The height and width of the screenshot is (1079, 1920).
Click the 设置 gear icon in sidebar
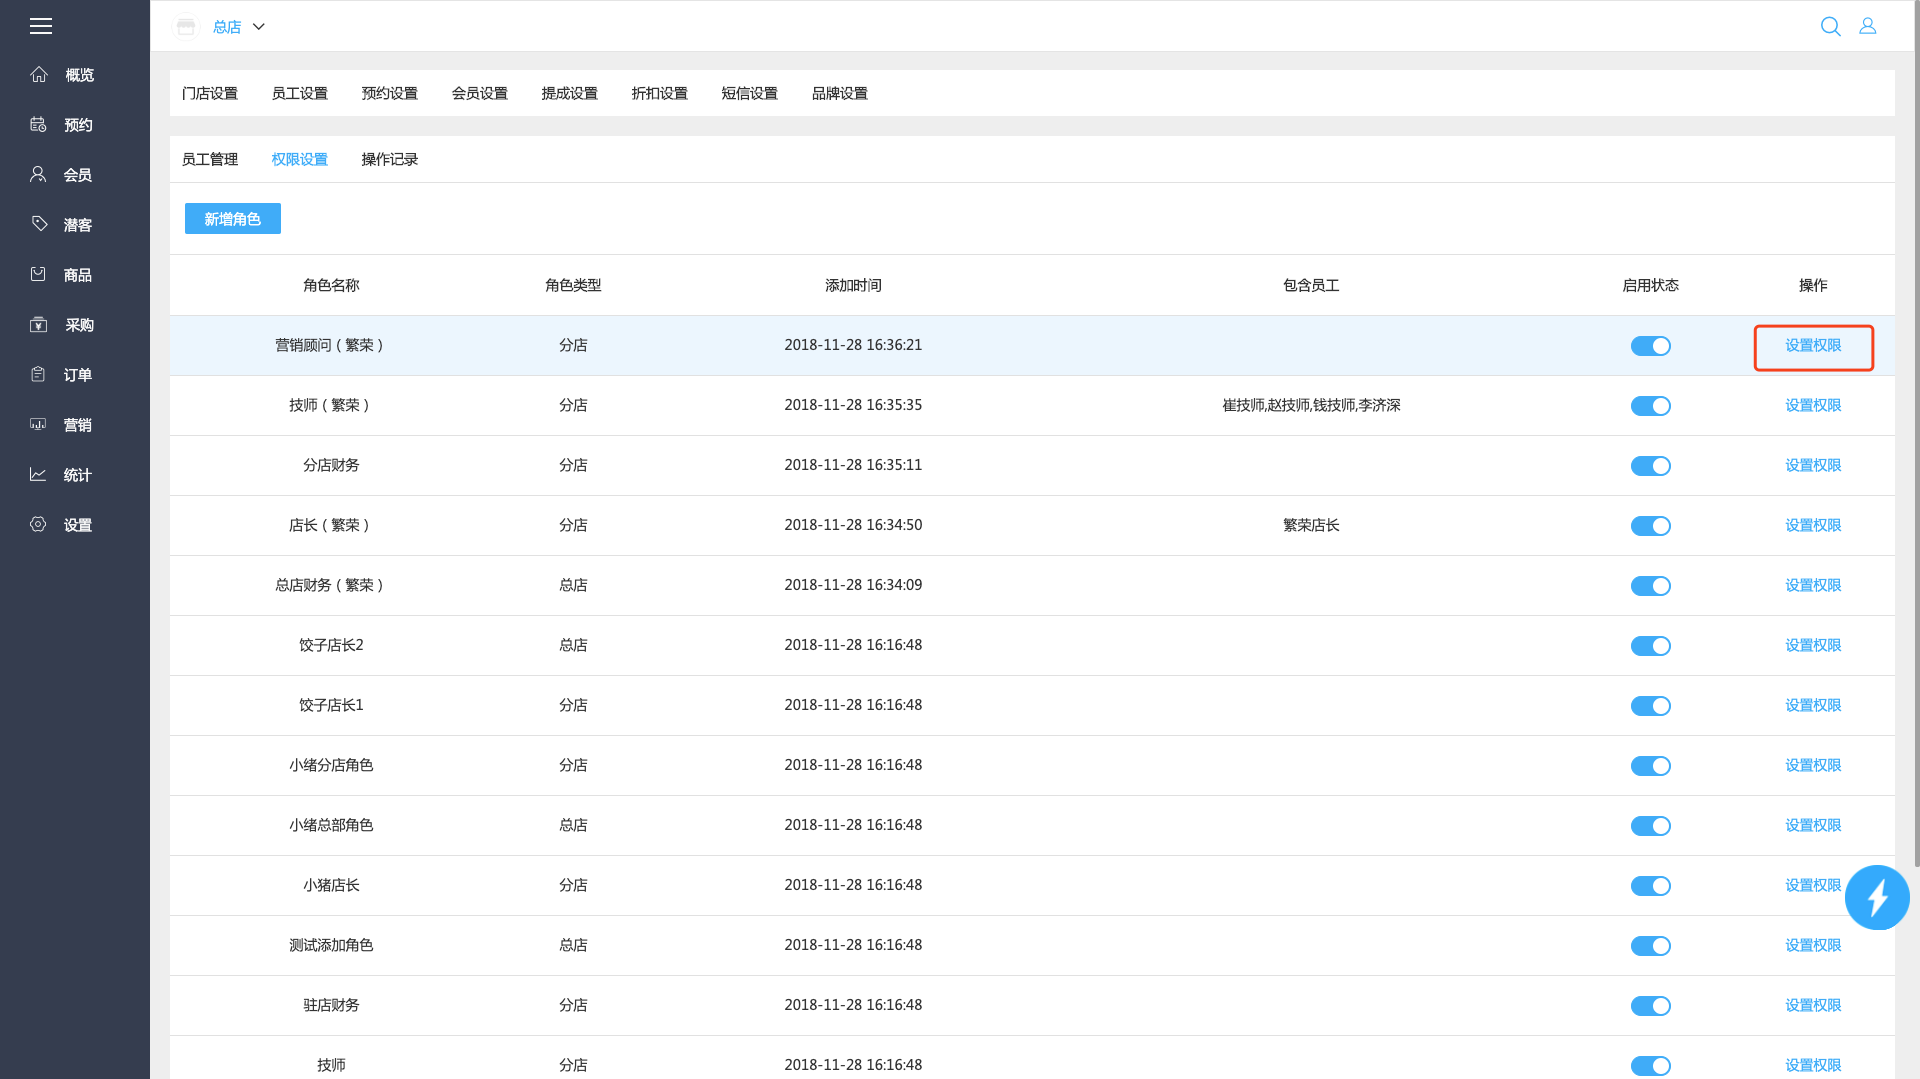pos(39,524)
